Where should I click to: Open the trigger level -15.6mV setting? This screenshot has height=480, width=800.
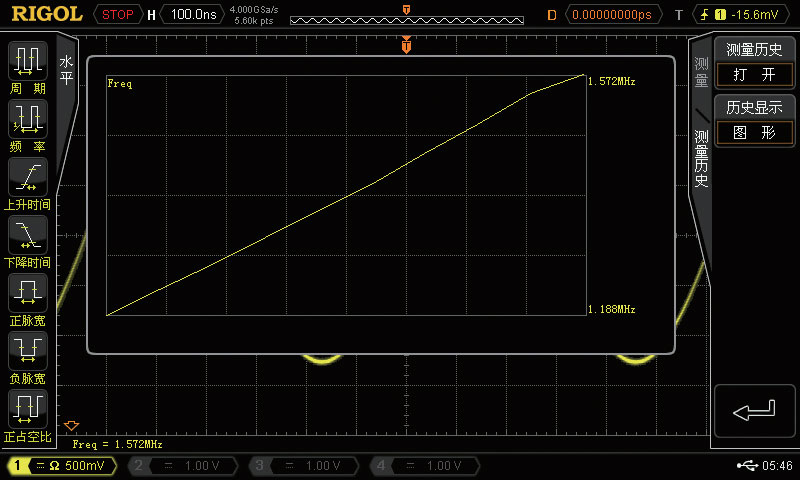pyautogui.click(x=741, y=15)
